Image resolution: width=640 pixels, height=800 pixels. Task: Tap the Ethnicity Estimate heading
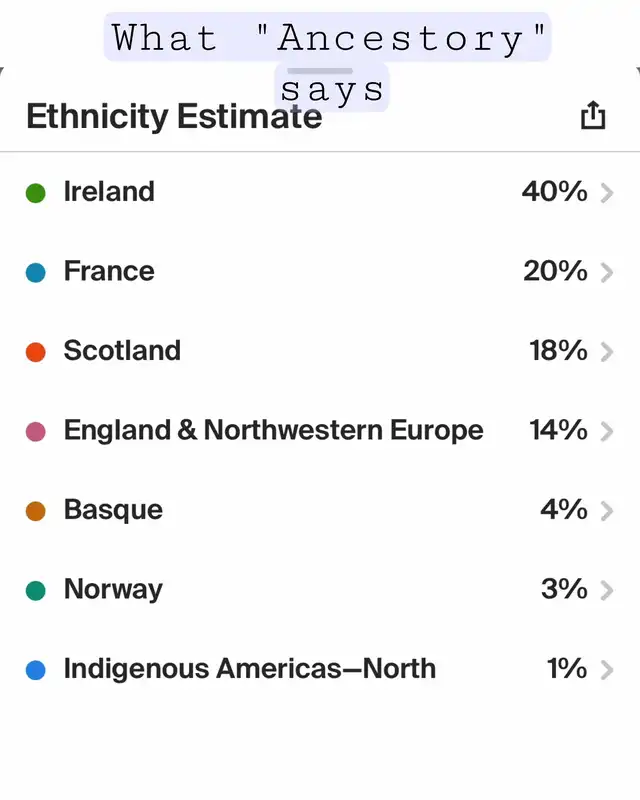174,116
